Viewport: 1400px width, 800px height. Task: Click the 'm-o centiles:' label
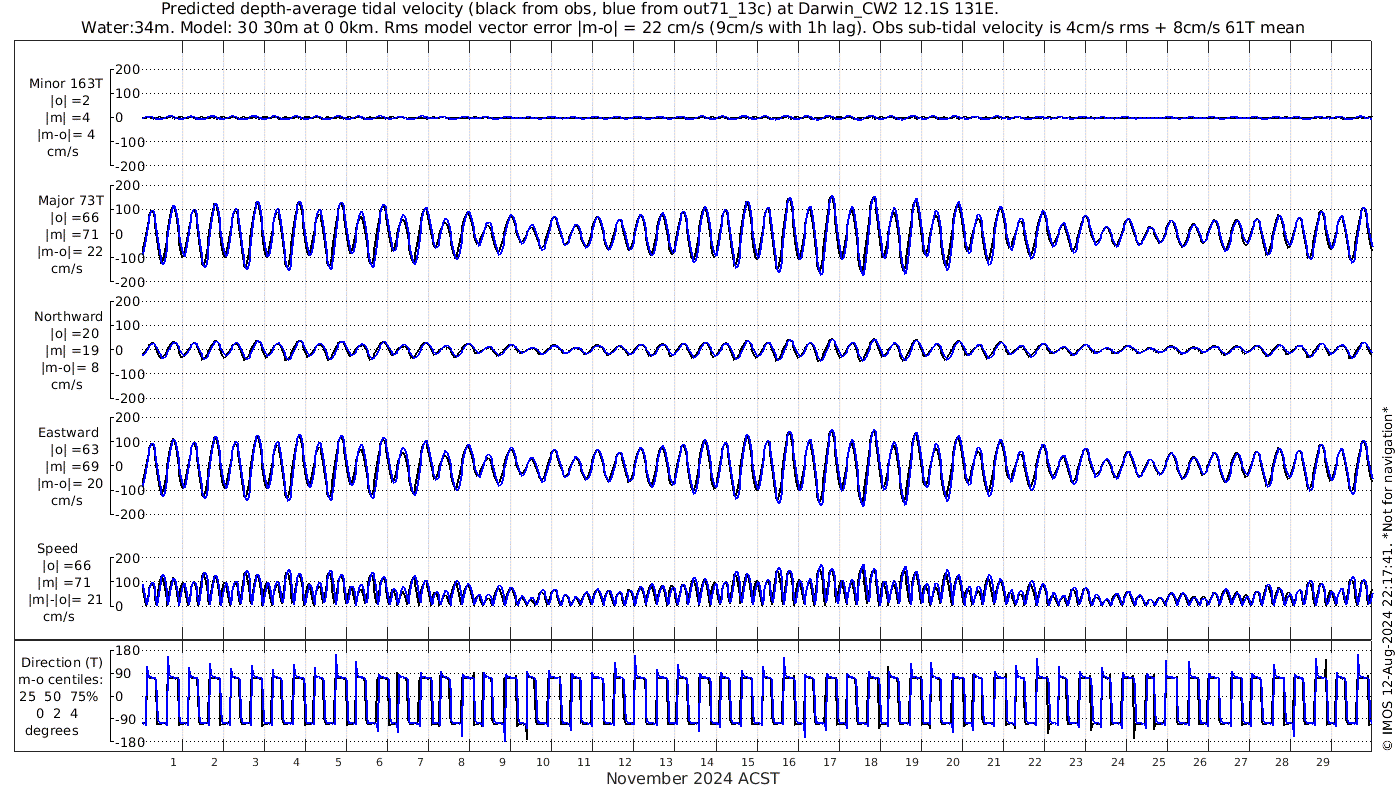62,679
